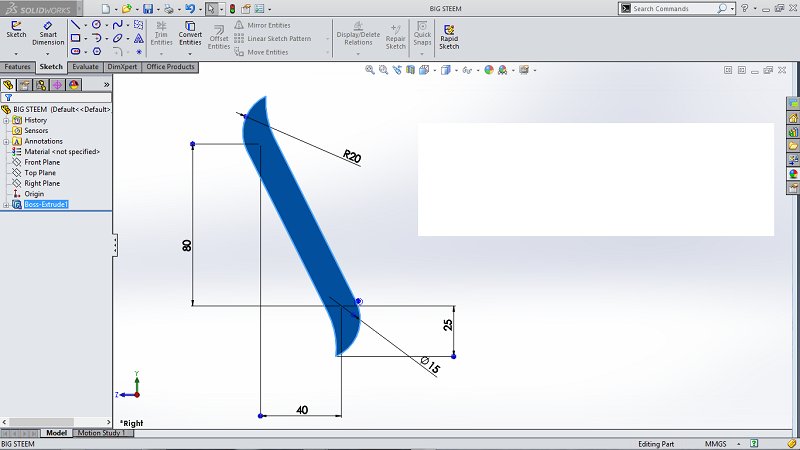Click the Save icon
800x450 pixels.
pos(147,9)
